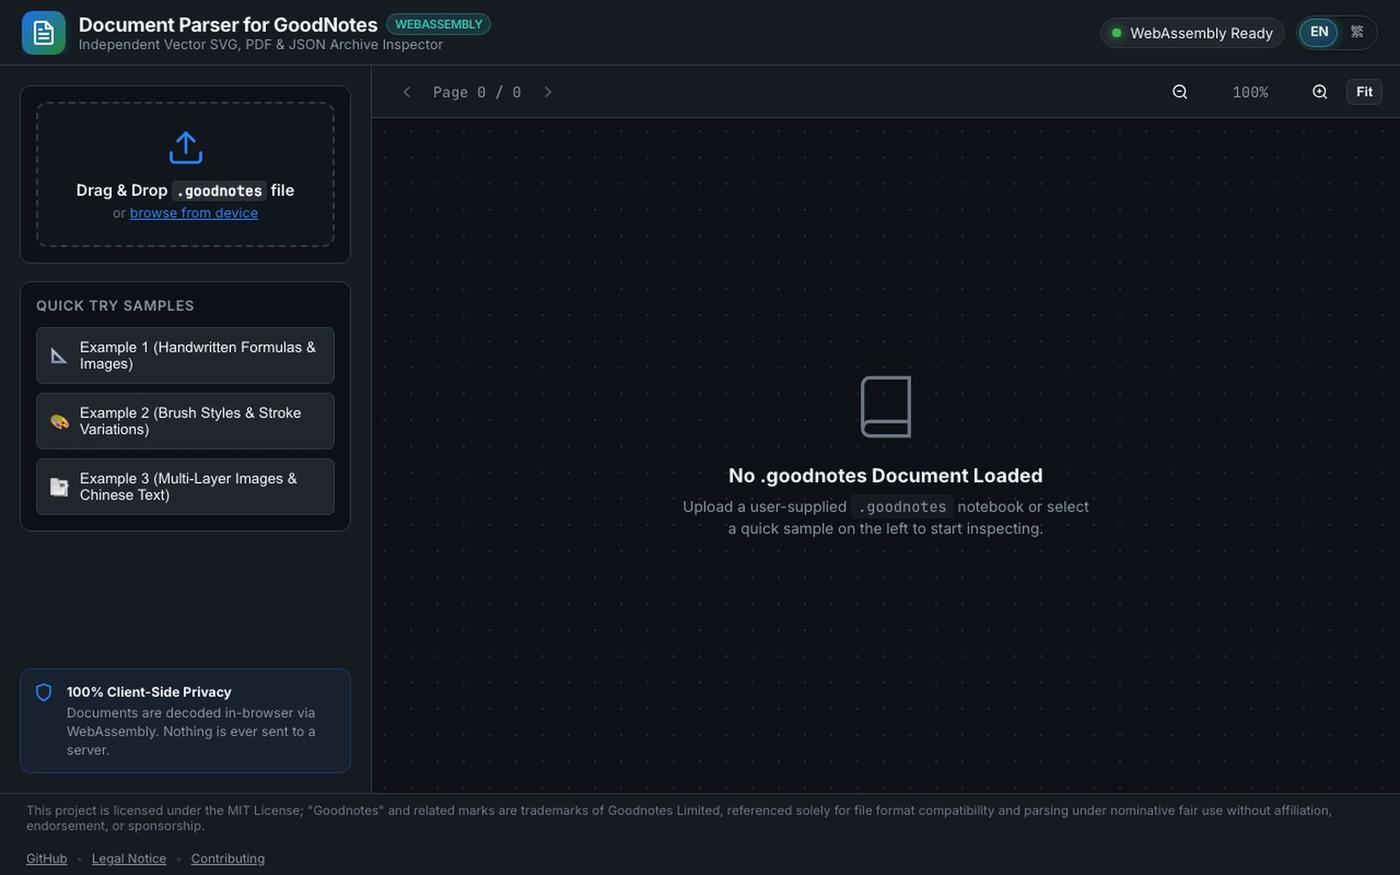Open the GitHub footer link
This screenshot has height=875, width=1400.
coord(46,859)
